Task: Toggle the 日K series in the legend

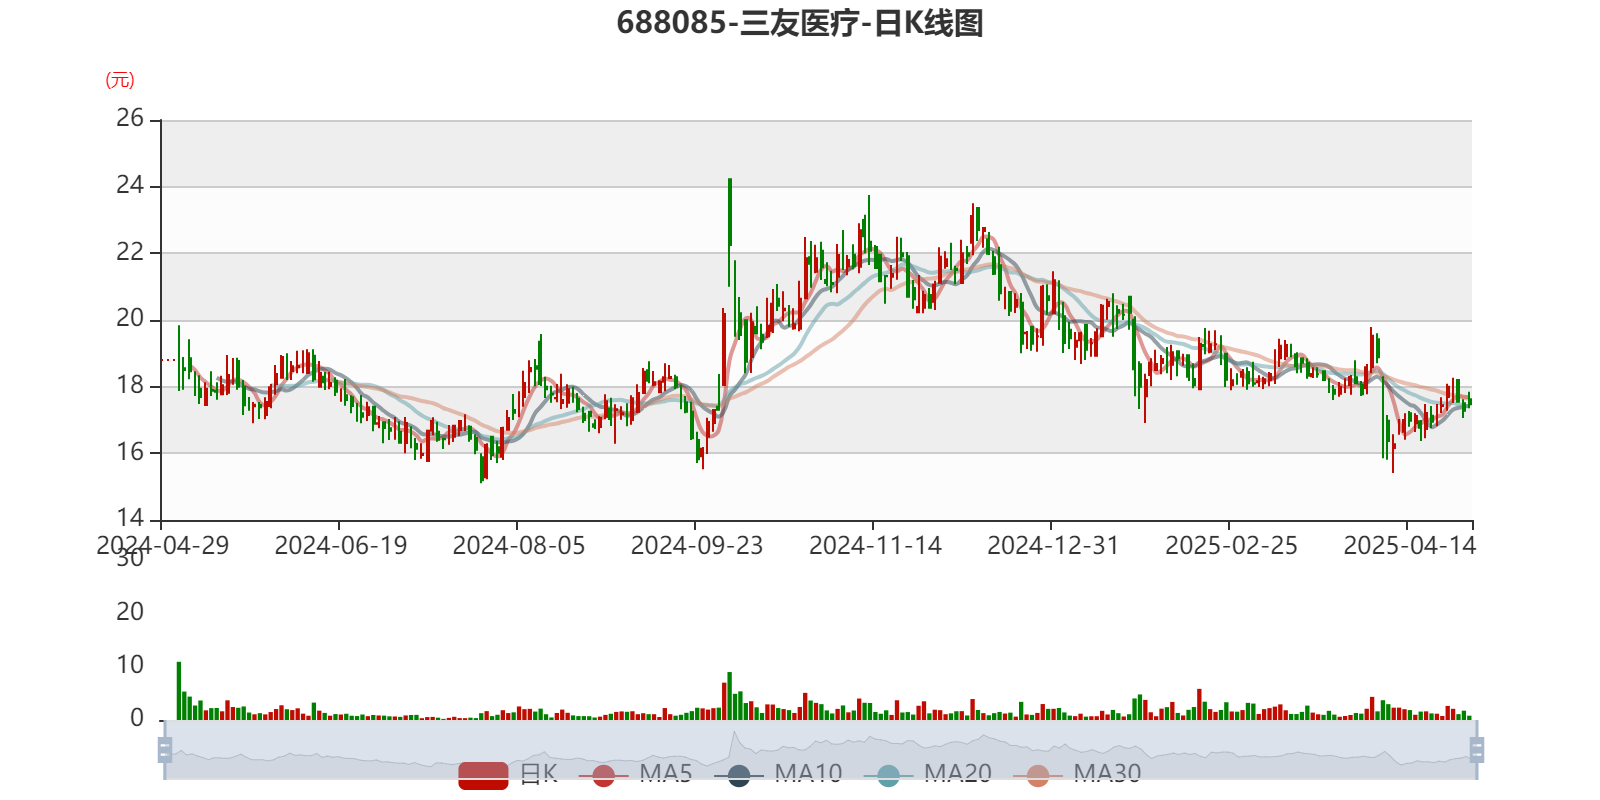Action: [x=508, y=774]
